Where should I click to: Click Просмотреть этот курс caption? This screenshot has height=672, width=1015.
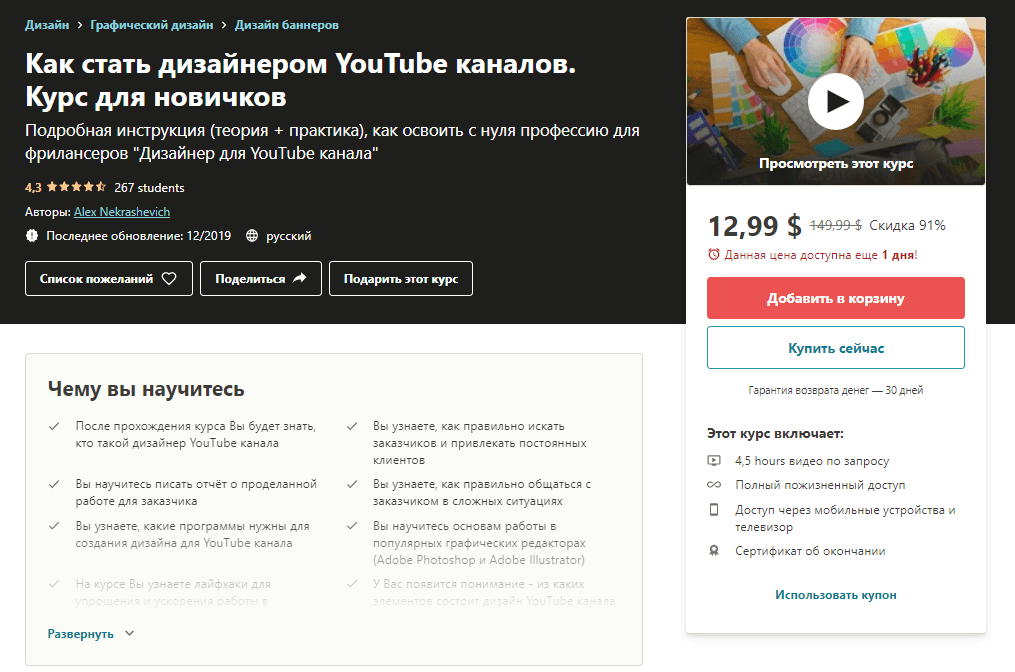coord(836,163)
